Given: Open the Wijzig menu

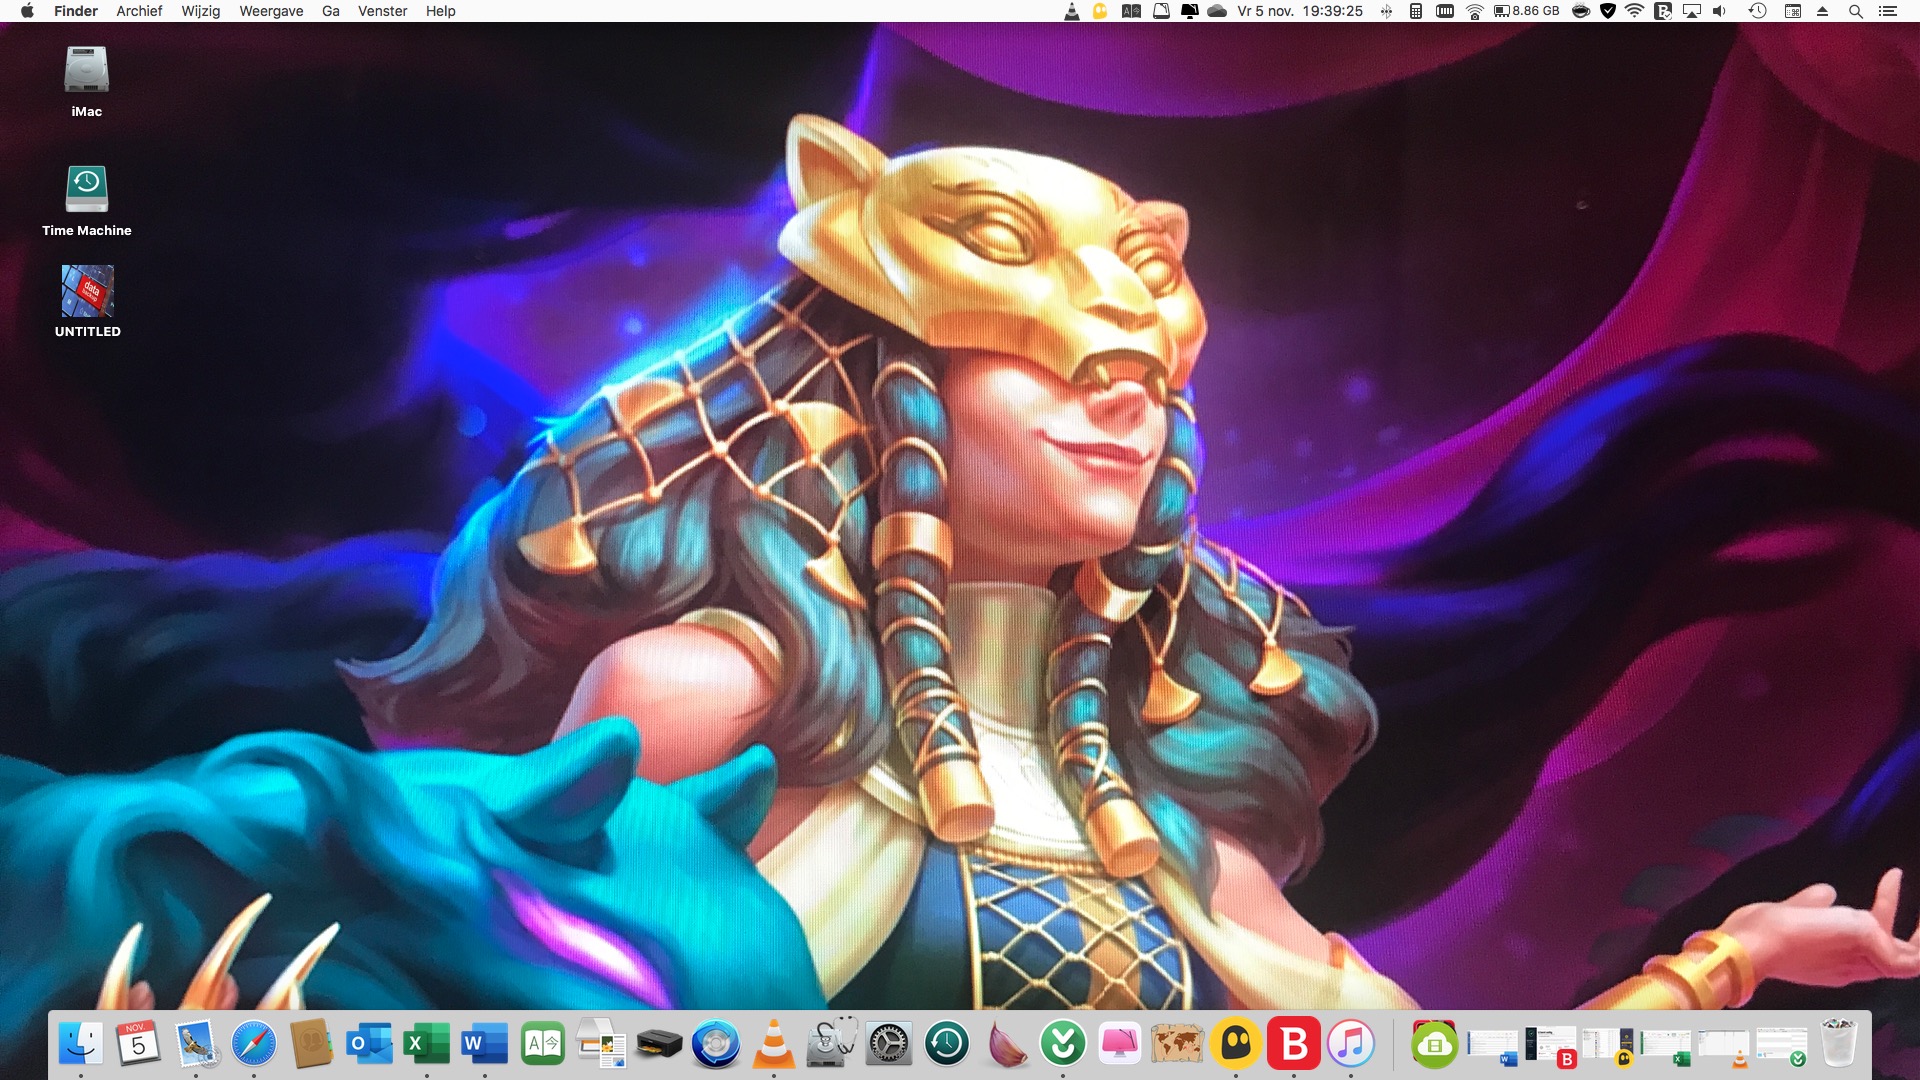Looking at the screenshot, I should tap(200, 11).
